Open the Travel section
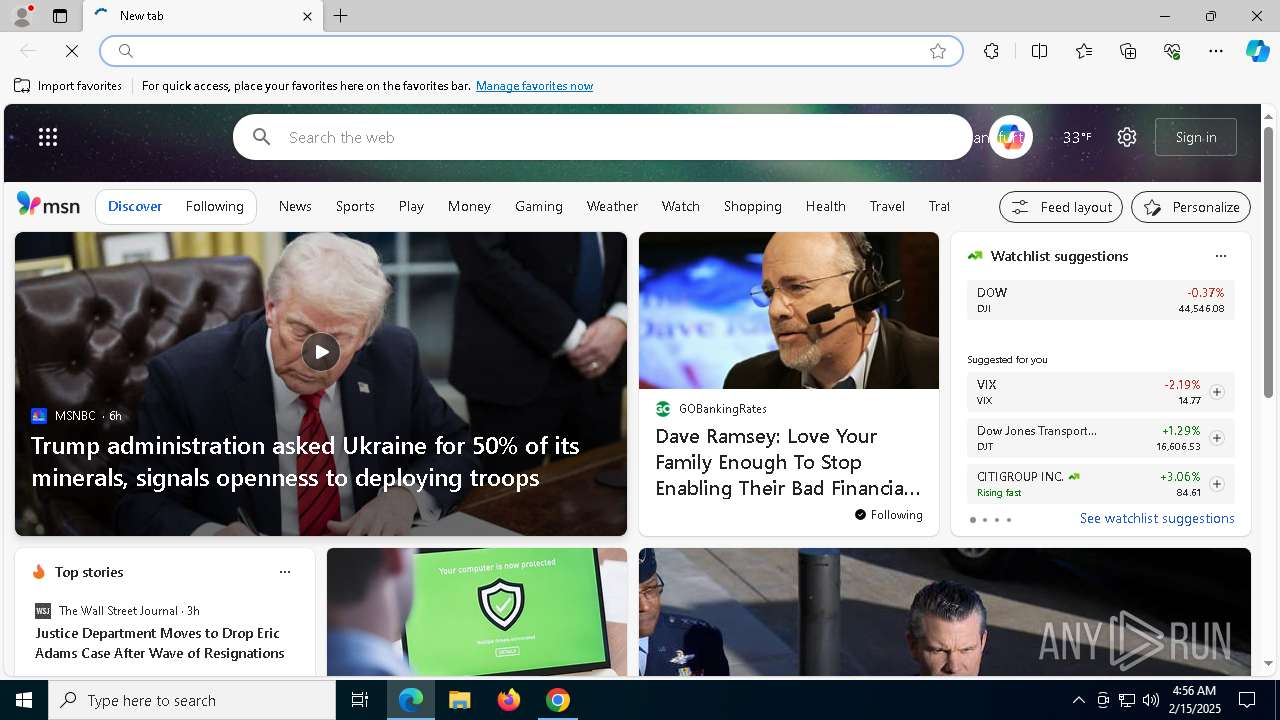Viewport: 1280px width, 720px height. pyautogui.click(x=887, y=206)
